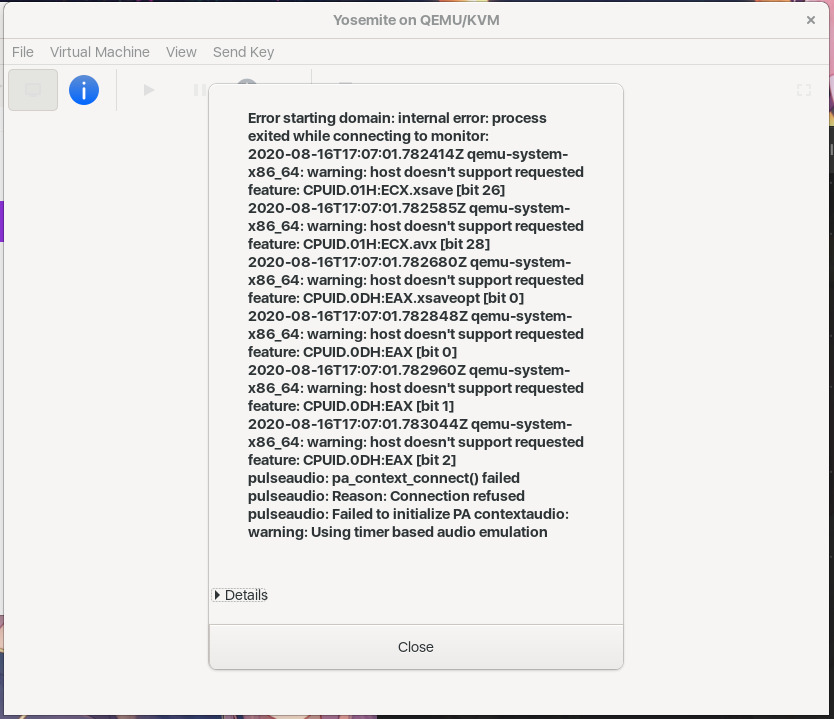
Task: Close the error dialog with Close button
Action: [x=416, y=647]
